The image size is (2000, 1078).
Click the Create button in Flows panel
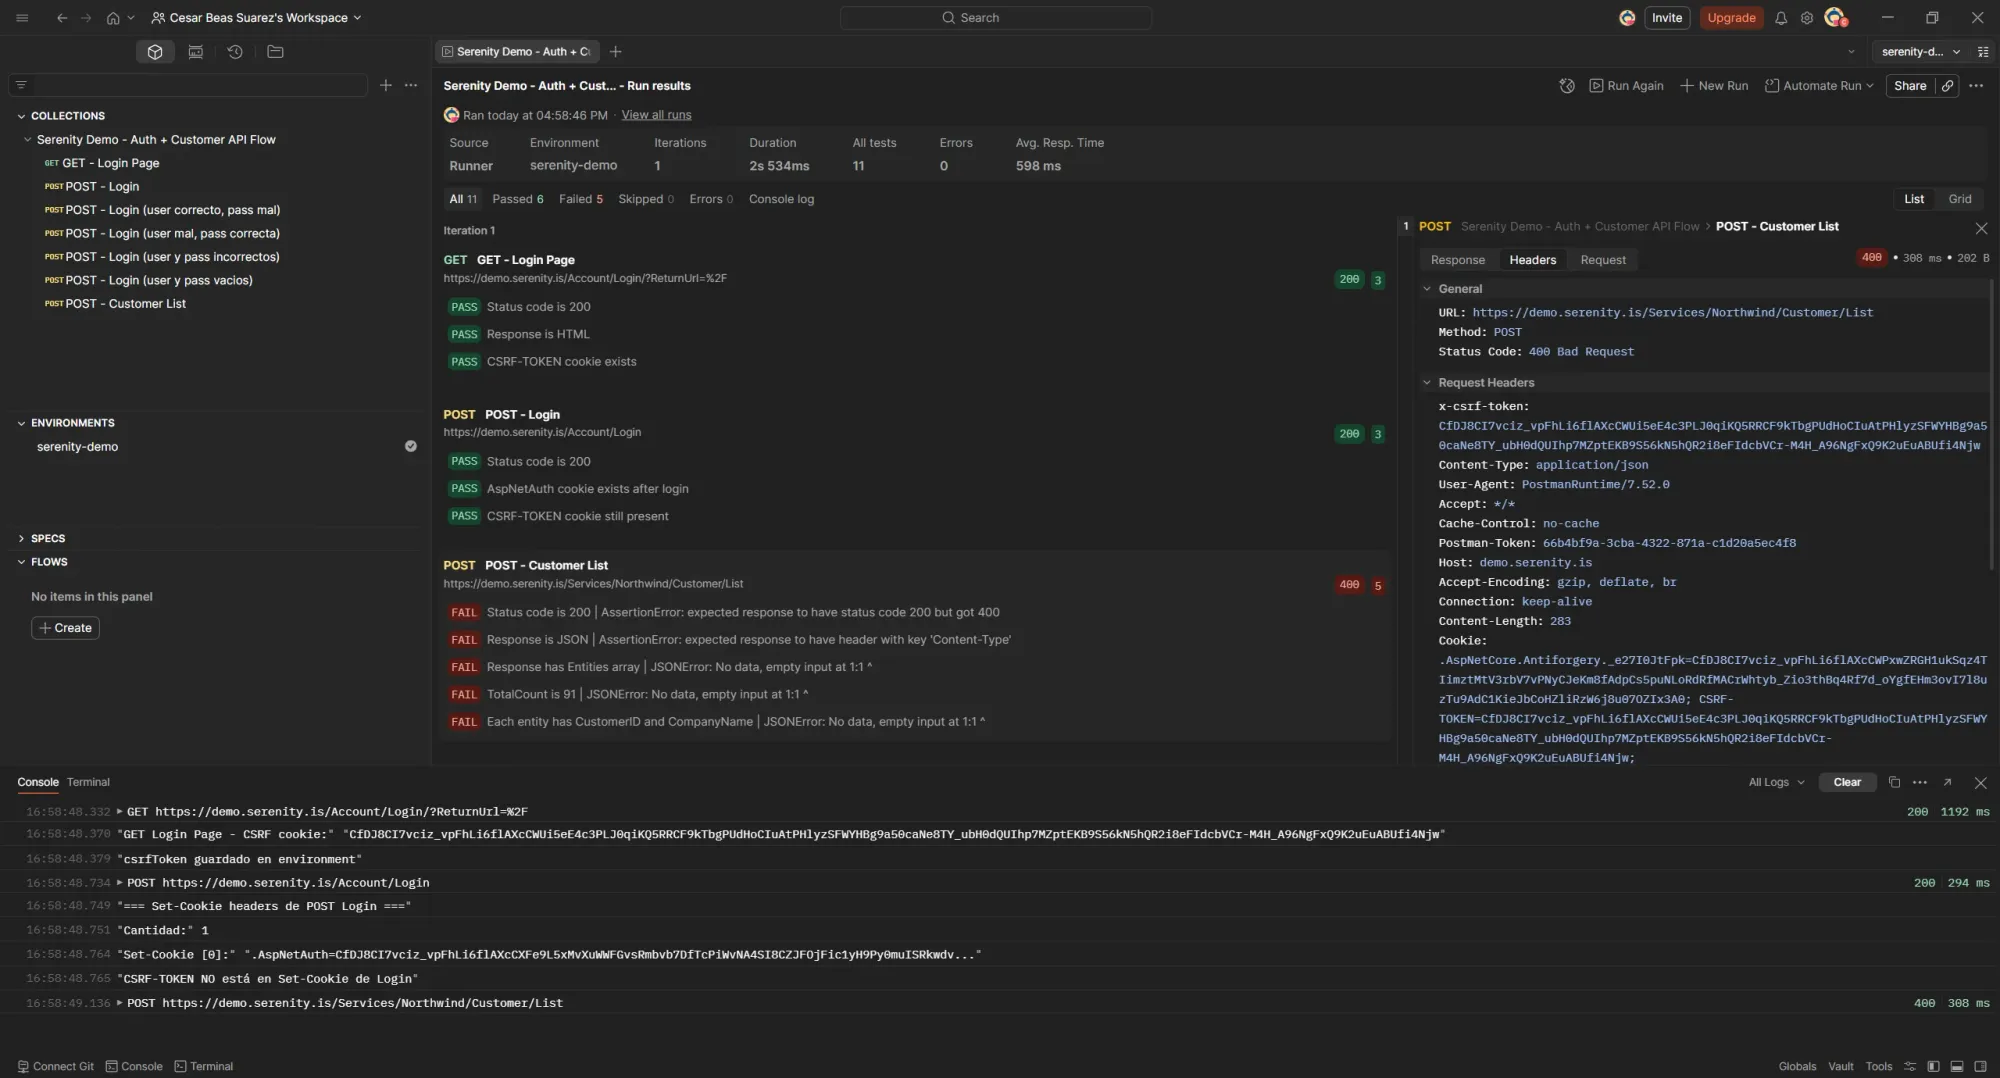pos(65,627)
